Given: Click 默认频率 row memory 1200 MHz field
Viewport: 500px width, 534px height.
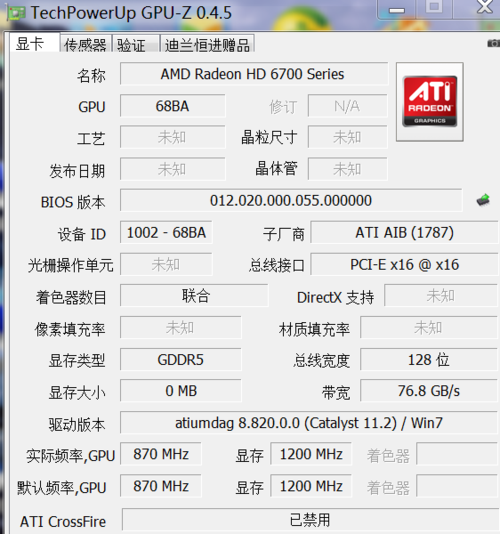Looking at the screenshot, I should click(x=311, y=486).
